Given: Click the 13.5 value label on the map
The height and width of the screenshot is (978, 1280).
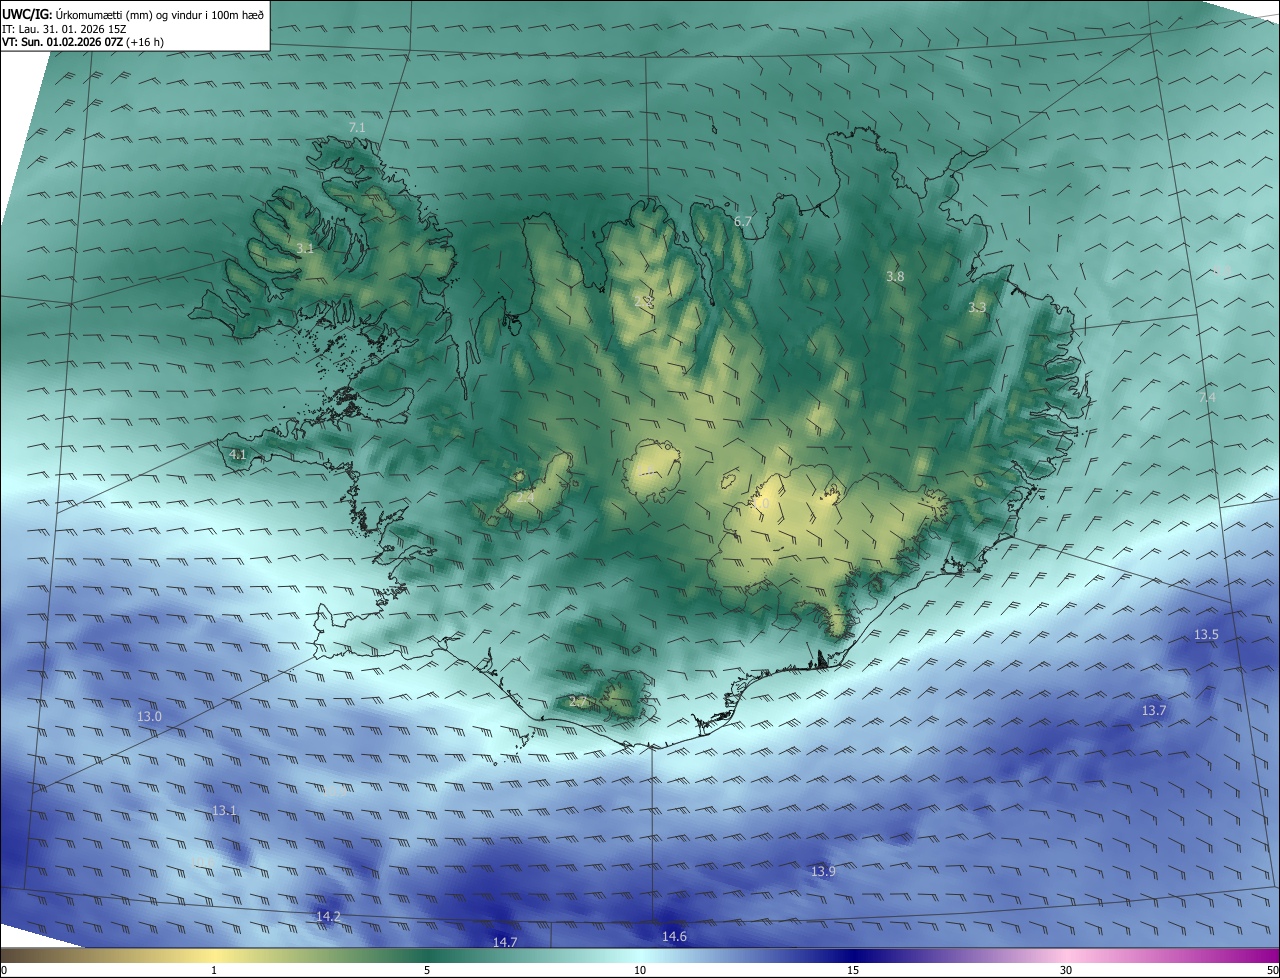Looking at the screenshot, I should (x=1207, y=634).
